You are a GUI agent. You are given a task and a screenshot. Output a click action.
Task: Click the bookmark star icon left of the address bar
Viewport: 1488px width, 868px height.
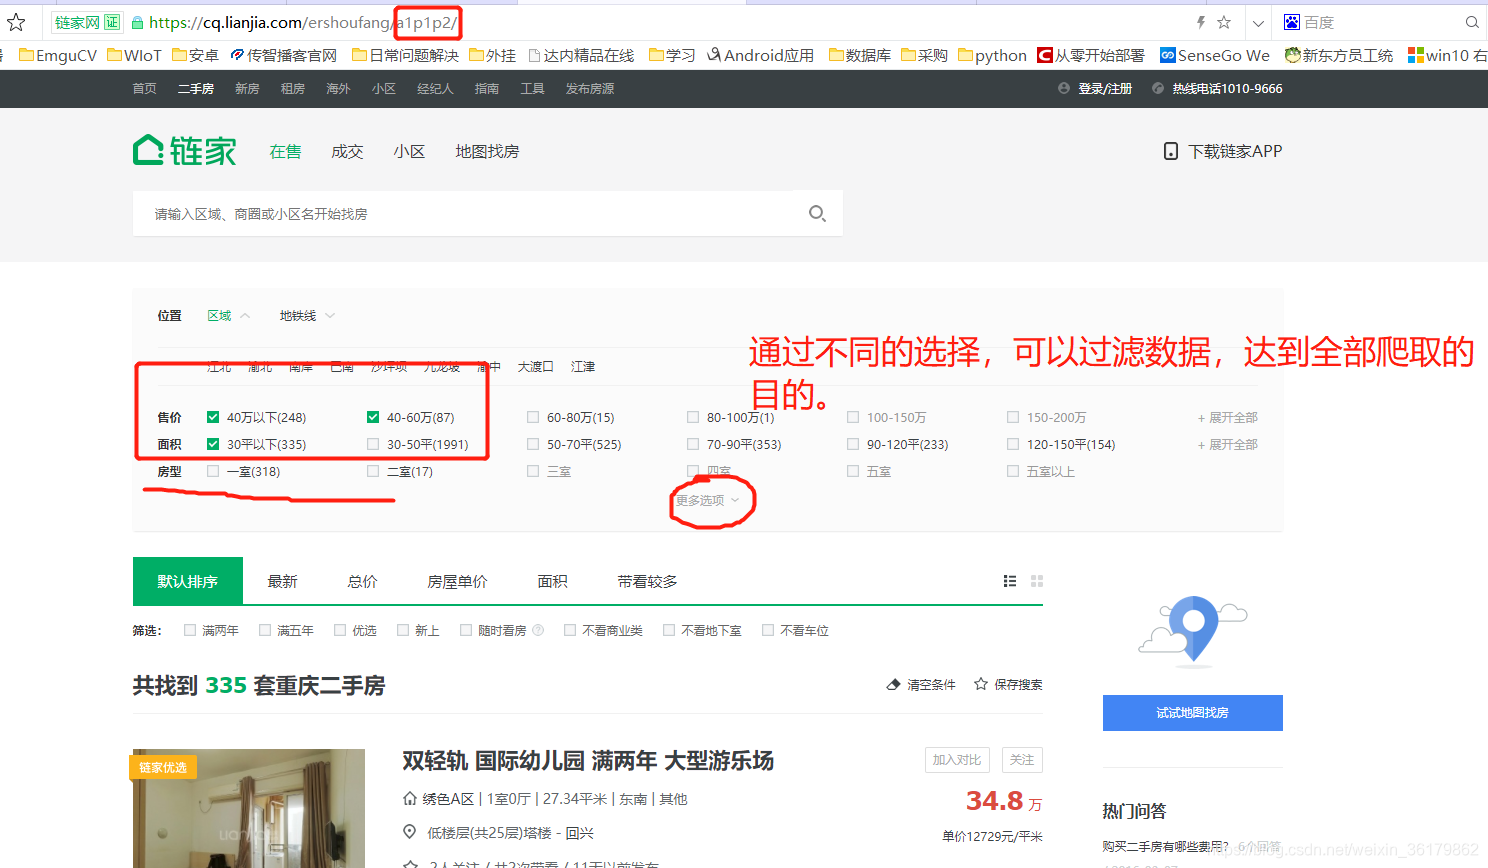(x=16, y=22)
